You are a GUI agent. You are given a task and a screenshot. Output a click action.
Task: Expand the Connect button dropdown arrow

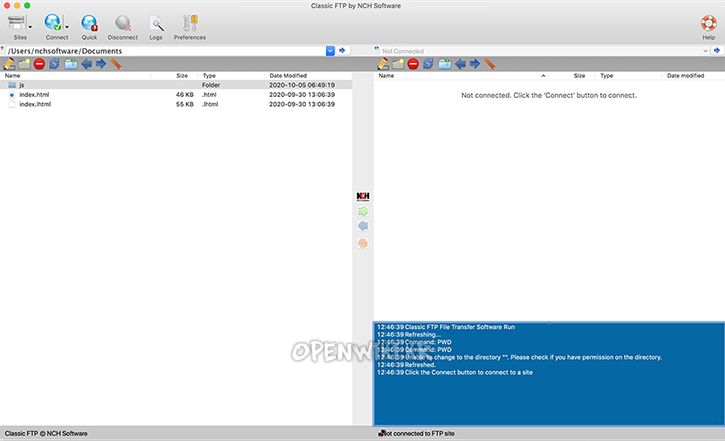click(x=66, y=26)
